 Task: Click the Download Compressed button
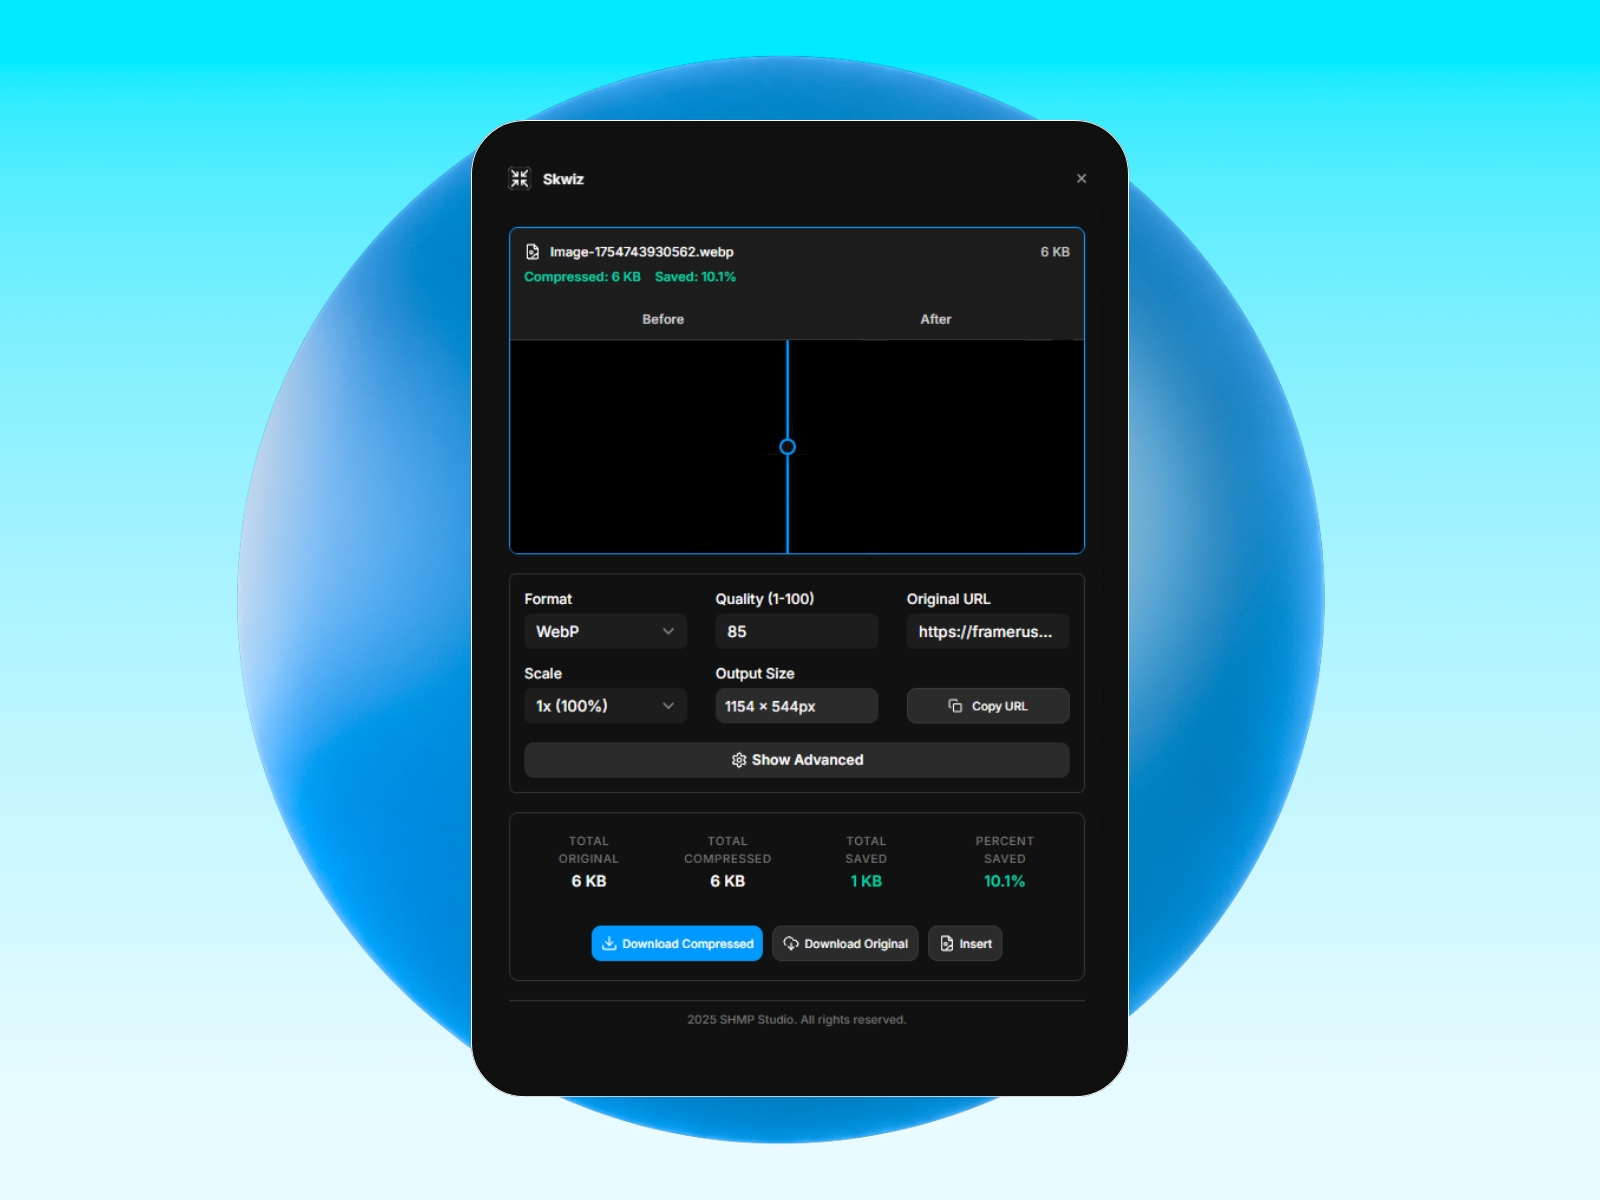[x=676, y=943]
